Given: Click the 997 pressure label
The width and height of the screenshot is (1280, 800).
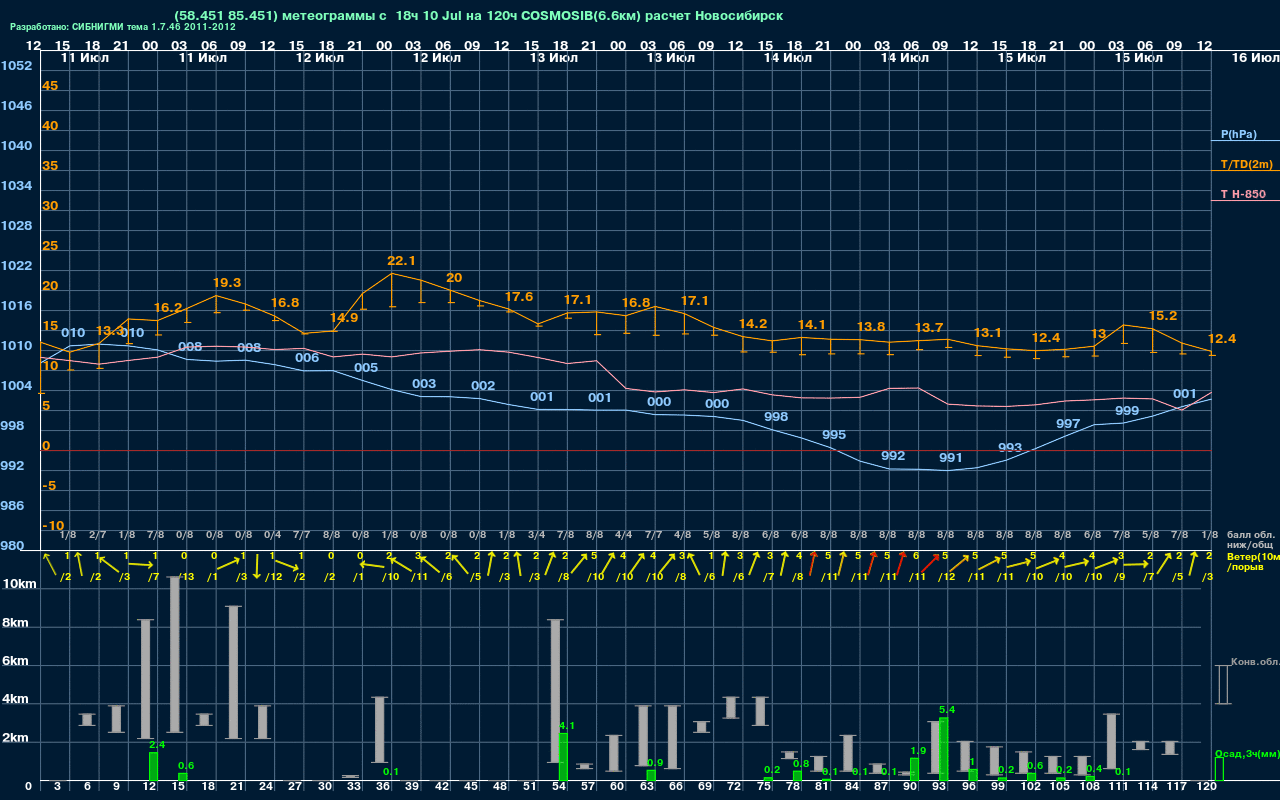Looking at the screenshot, I should coord(1068,424).
